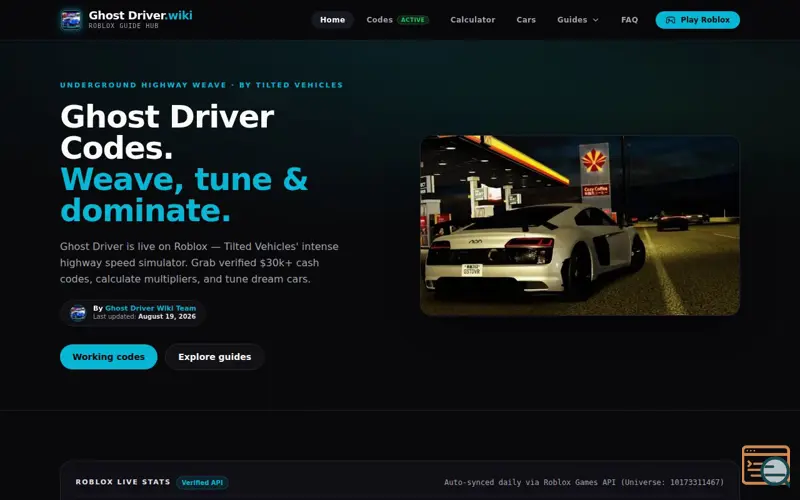Image resolution: width=800 pixels, height=500 pixels.
Task: Click the Explore guides button
Action: (214, 357)
